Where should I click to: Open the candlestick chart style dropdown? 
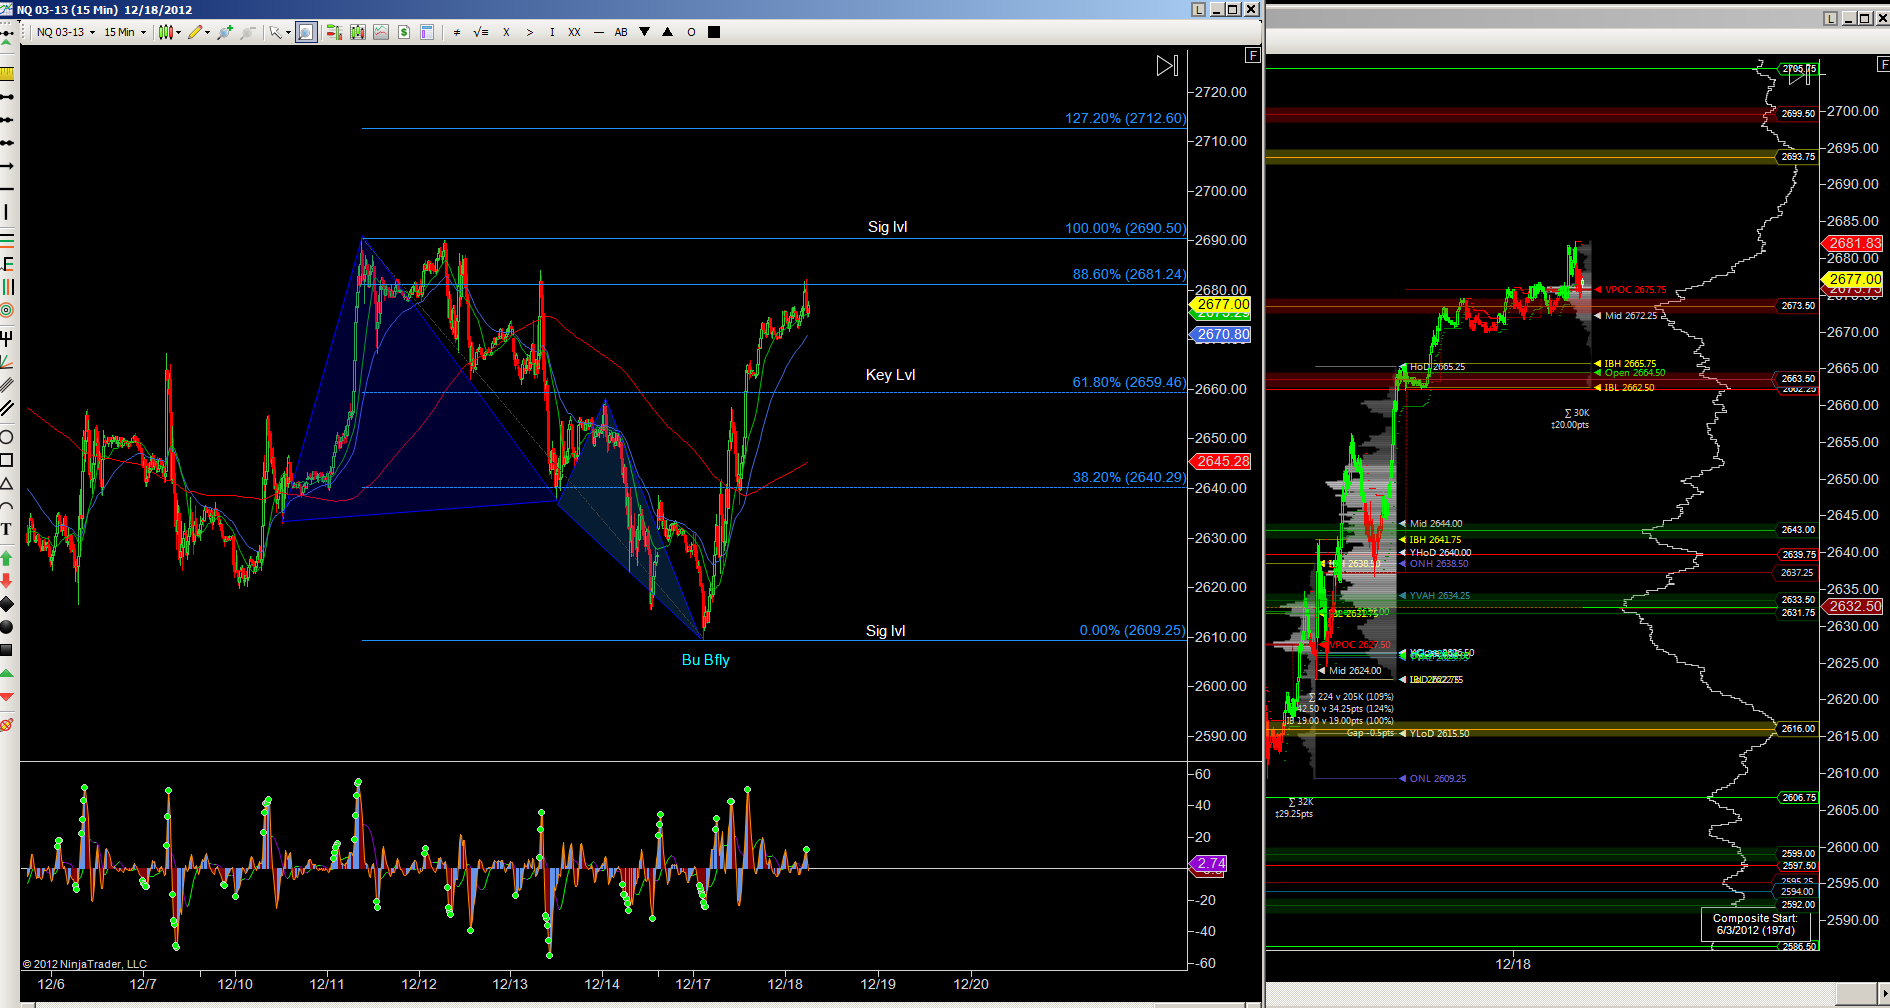(169, 32)
